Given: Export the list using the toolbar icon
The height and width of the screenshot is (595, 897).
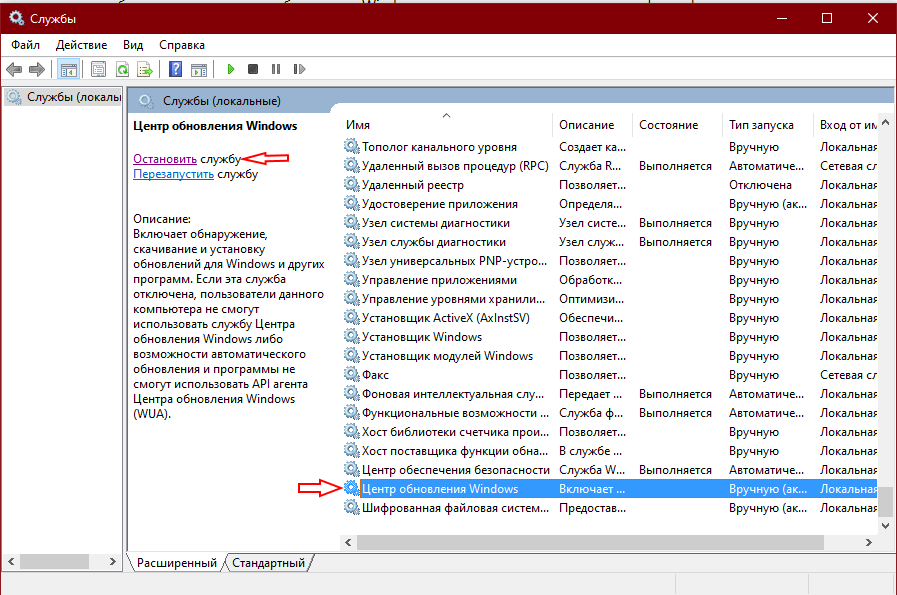Looking at the screenshot, I should (x=145, y=69).
